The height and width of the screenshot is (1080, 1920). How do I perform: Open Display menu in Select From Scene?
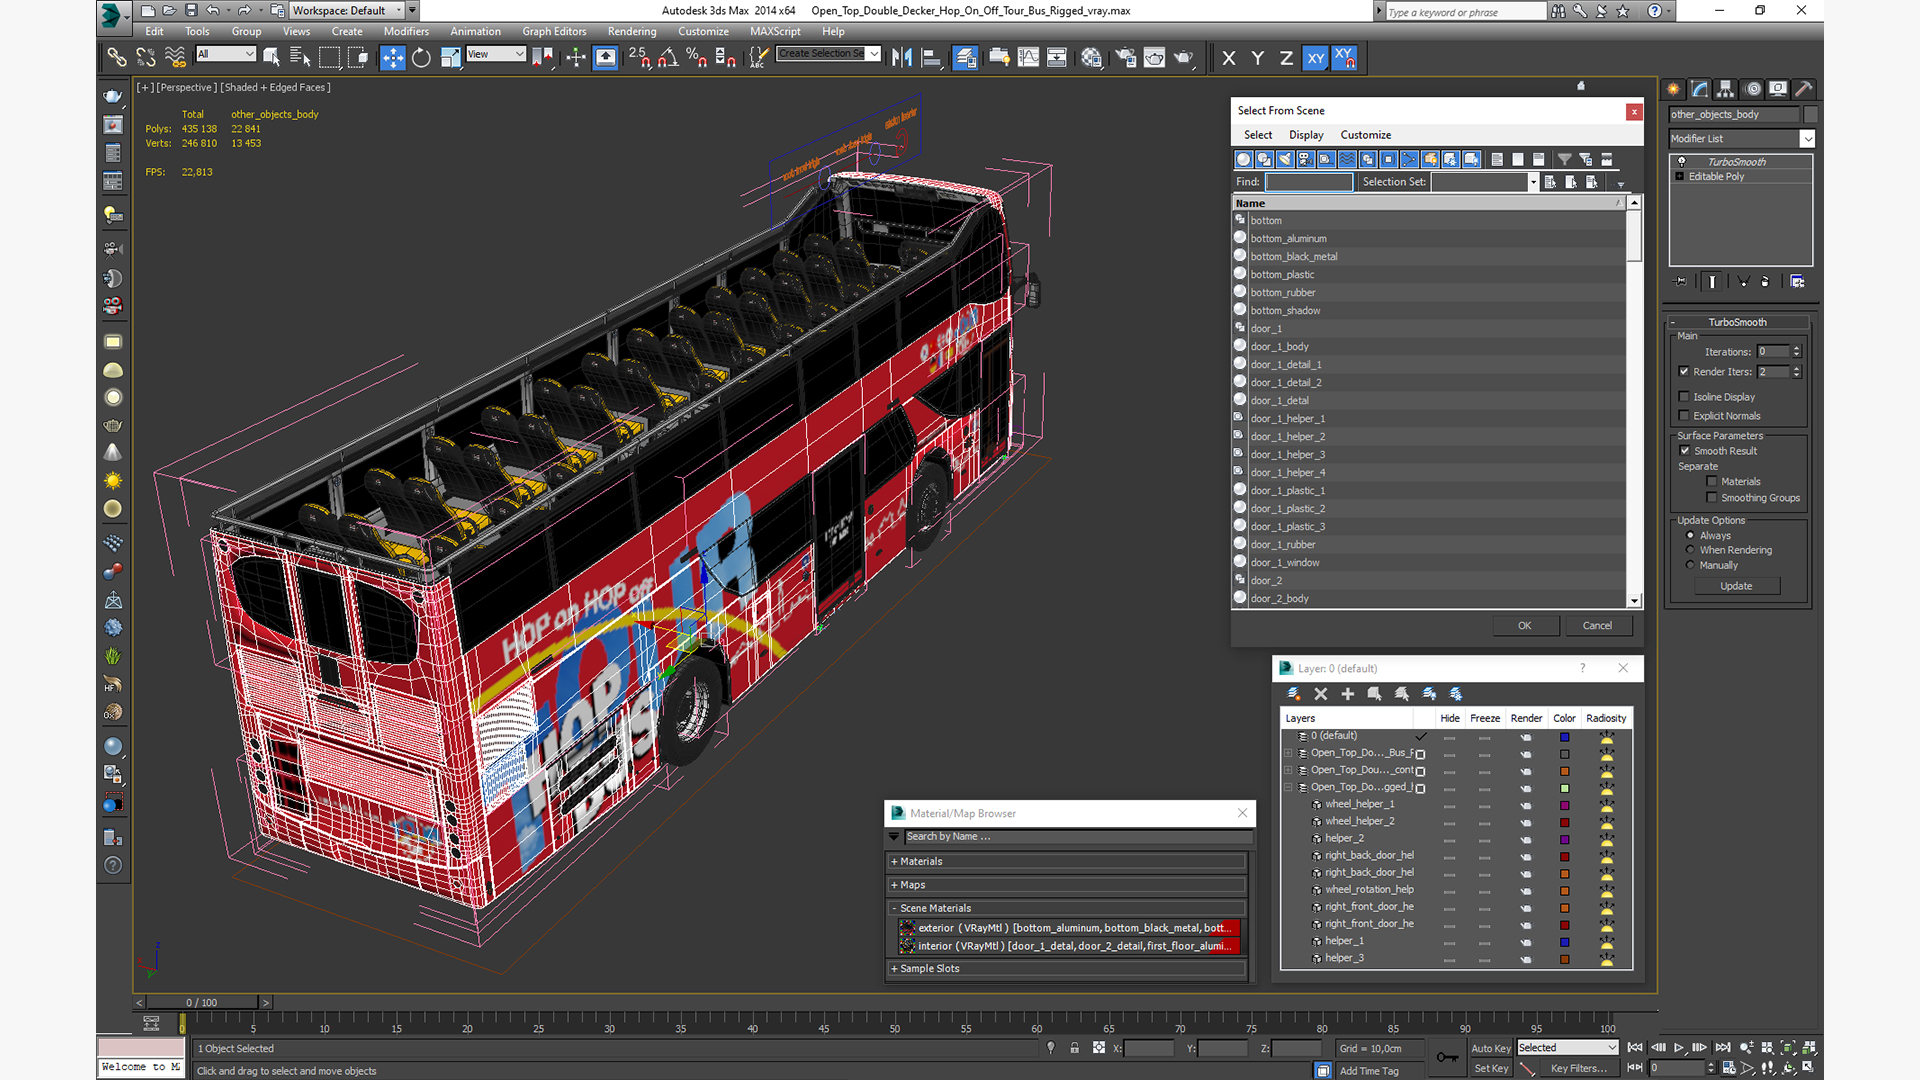coord(1306,135)
